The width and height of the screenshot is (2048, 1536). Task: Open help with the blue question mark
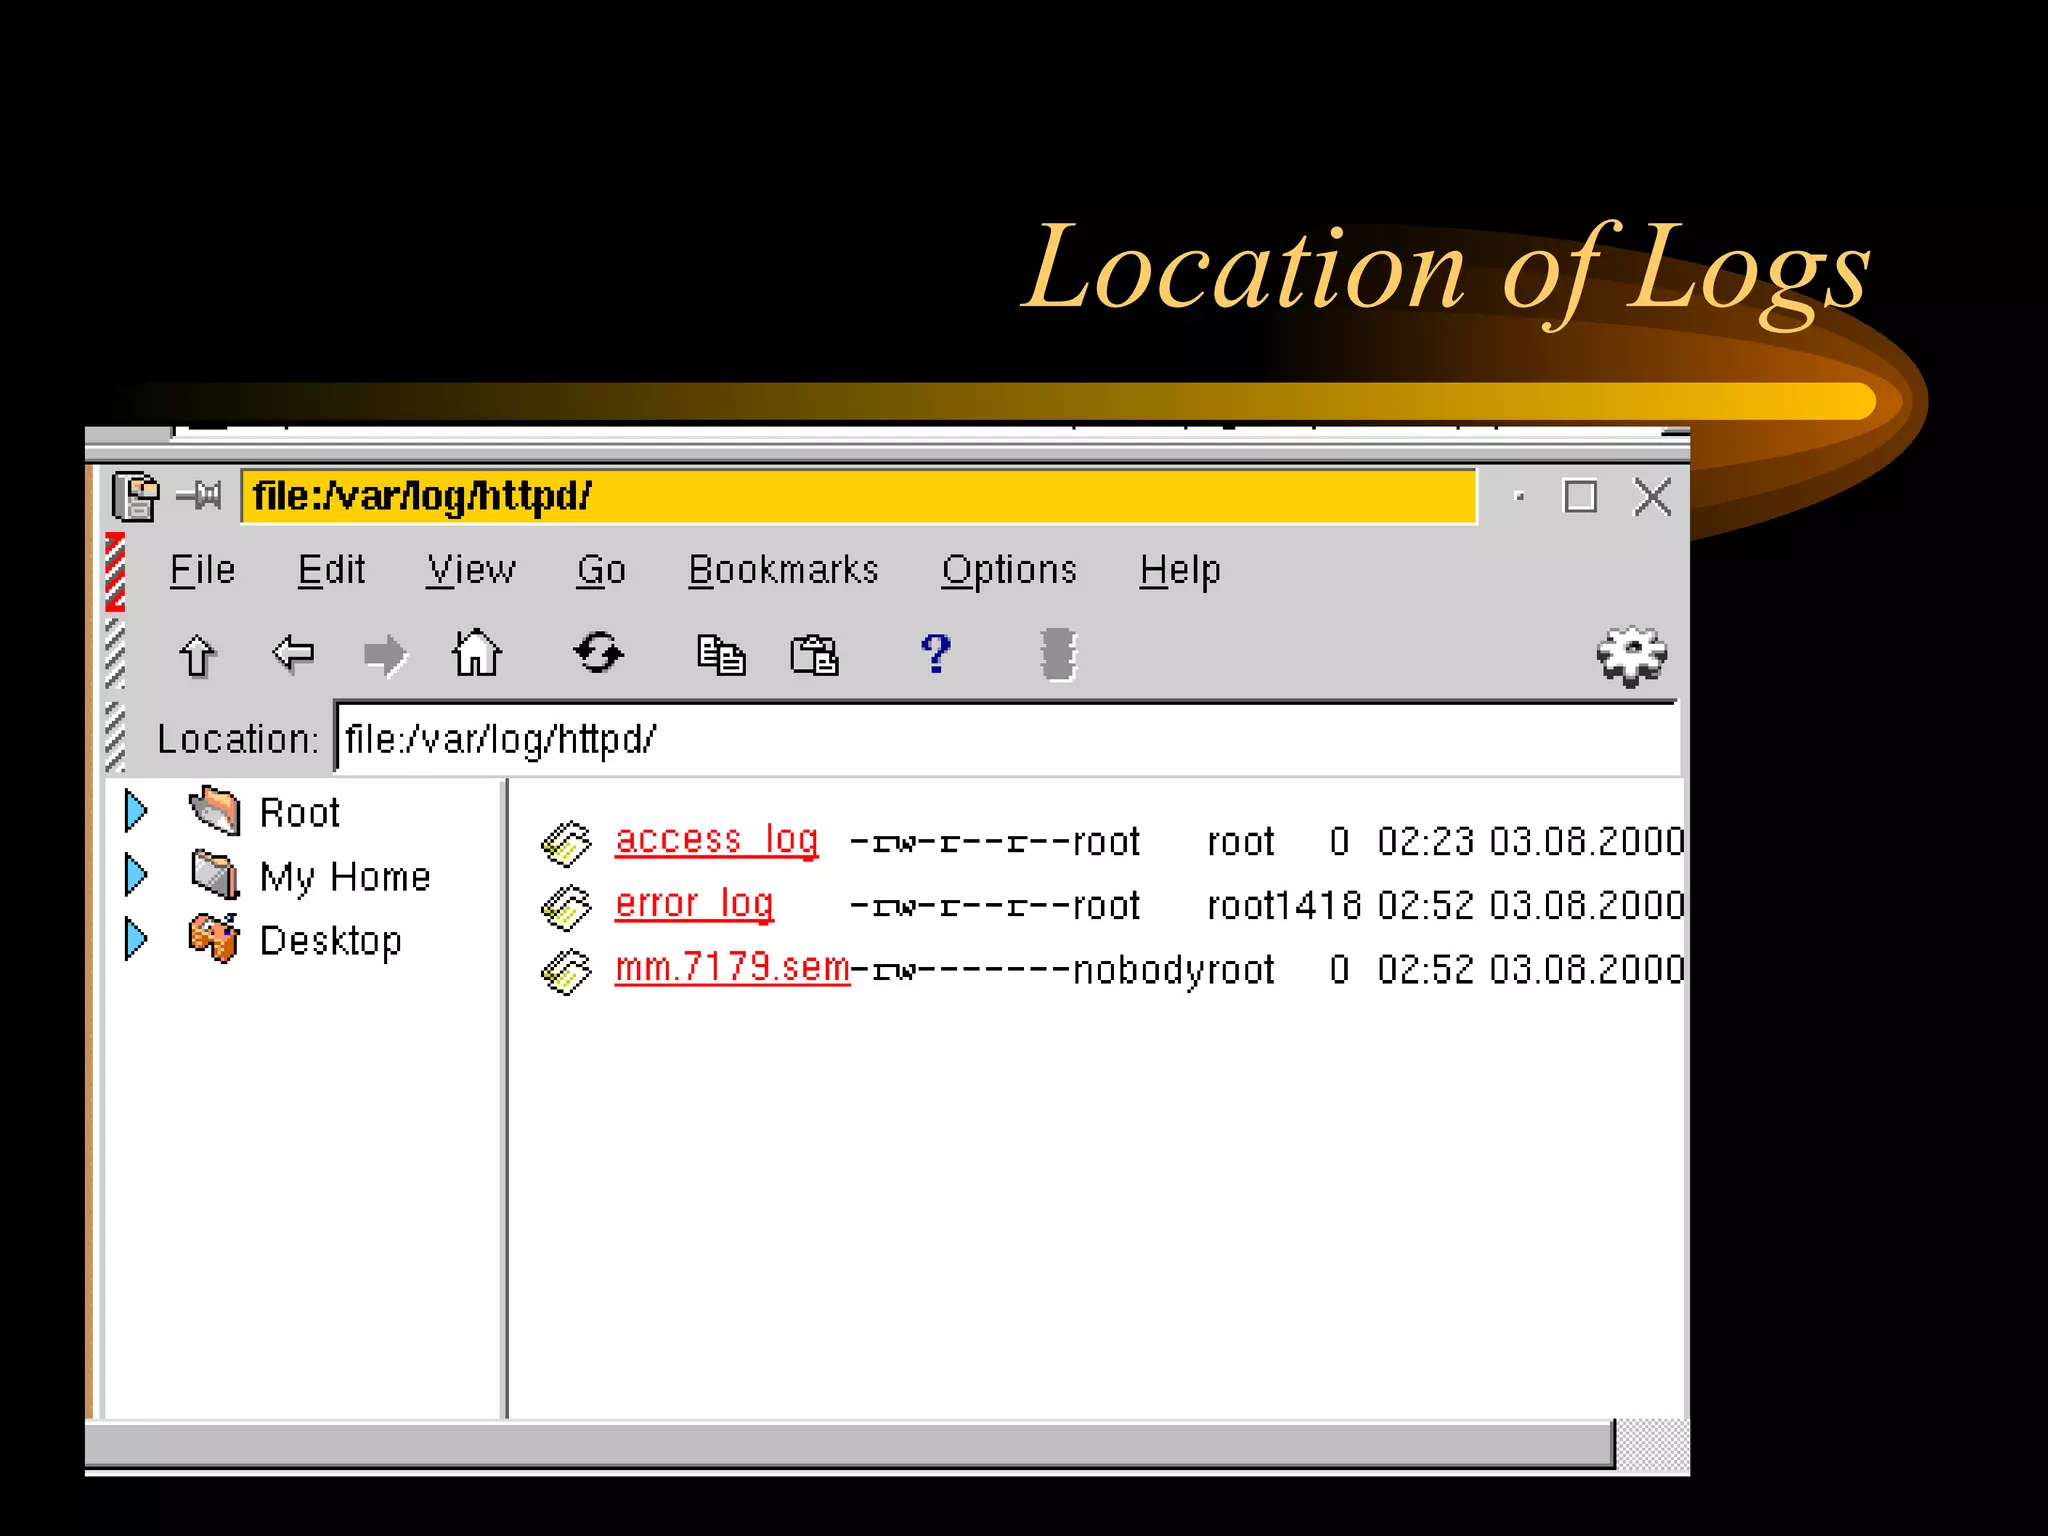(x=936, y=654)
